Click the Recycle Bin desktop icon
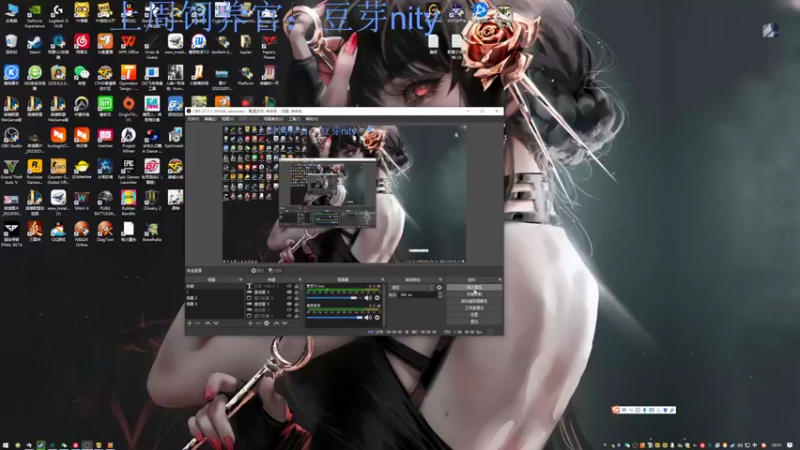Screen dimensions: 800x450 pyautogui.click(x=11, y=45)
